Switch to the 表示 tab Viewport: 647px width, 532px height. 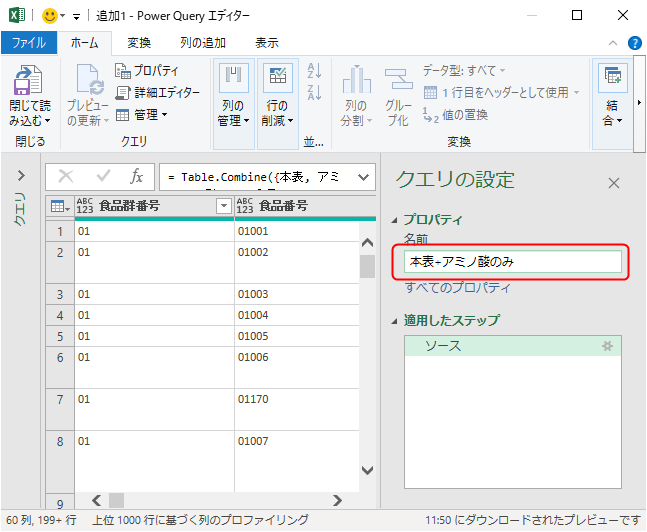click(267, 43)
